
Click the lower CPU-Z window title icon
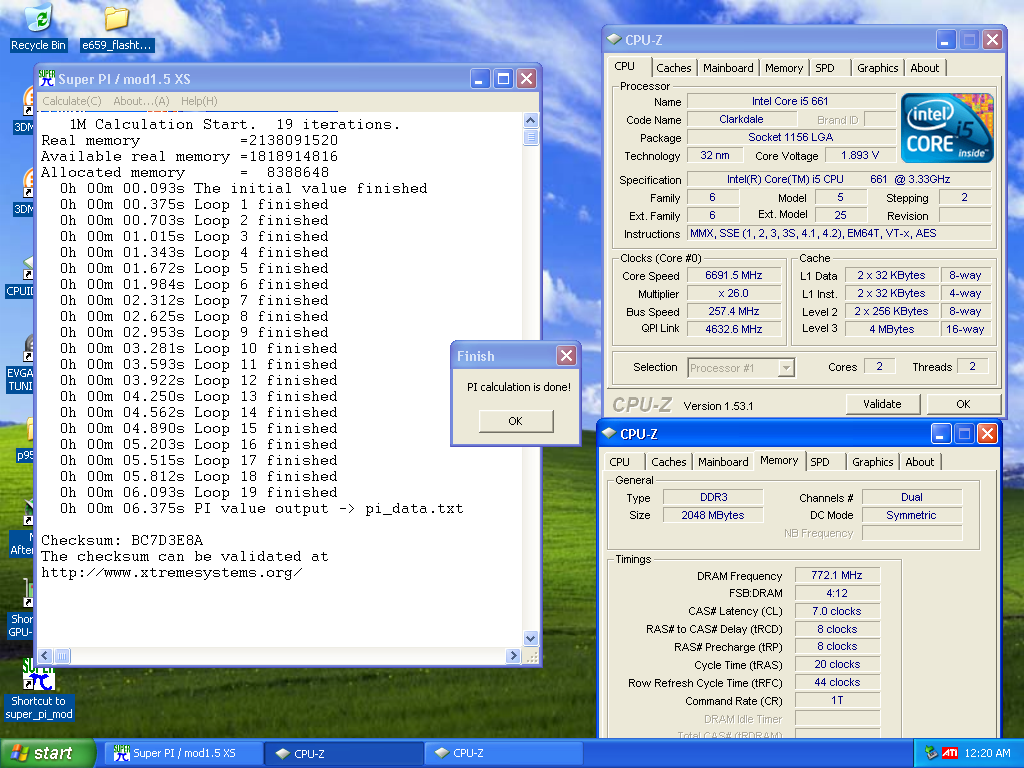(609, 434)
